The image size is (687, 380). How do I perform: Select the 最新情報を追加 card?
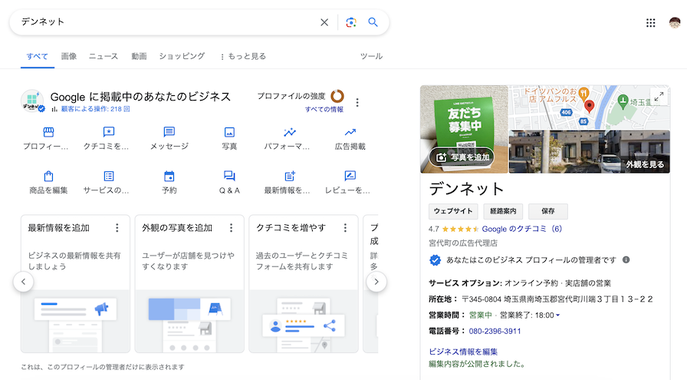point(75,284)
